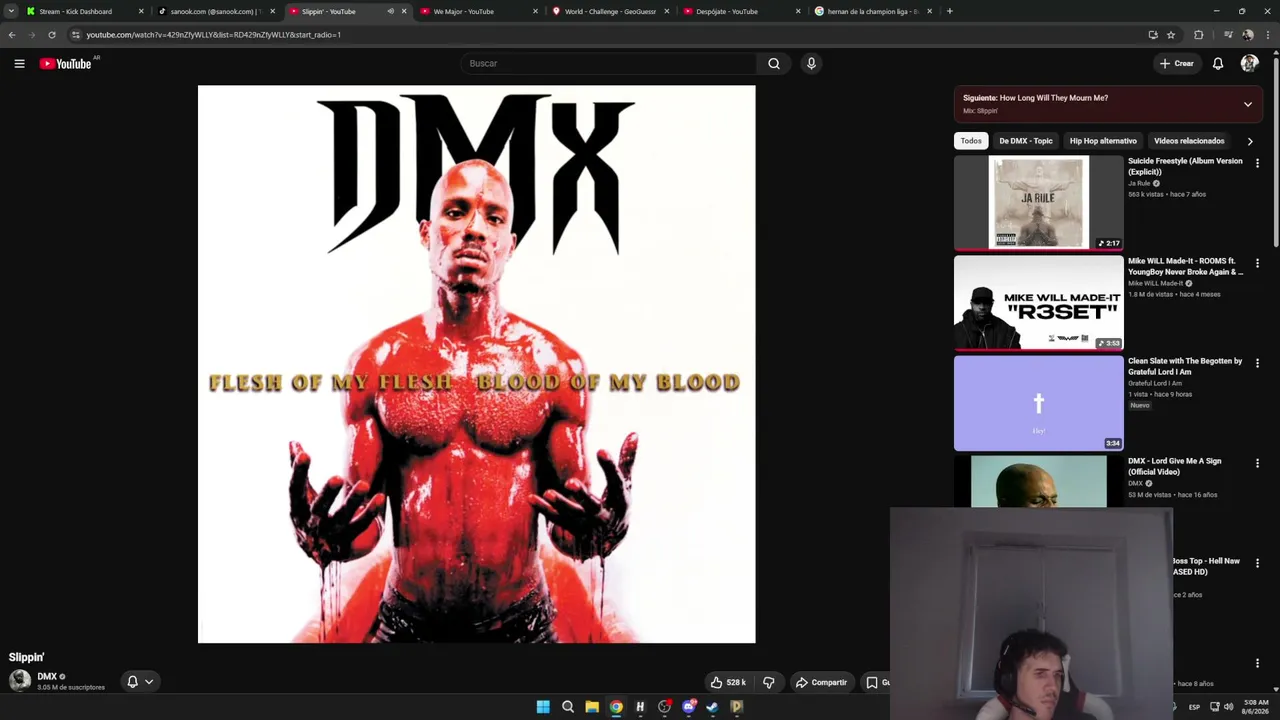Open the subscription notification bell dropdown
This screenshot has height=720, width=1280.
pos(140,681)
